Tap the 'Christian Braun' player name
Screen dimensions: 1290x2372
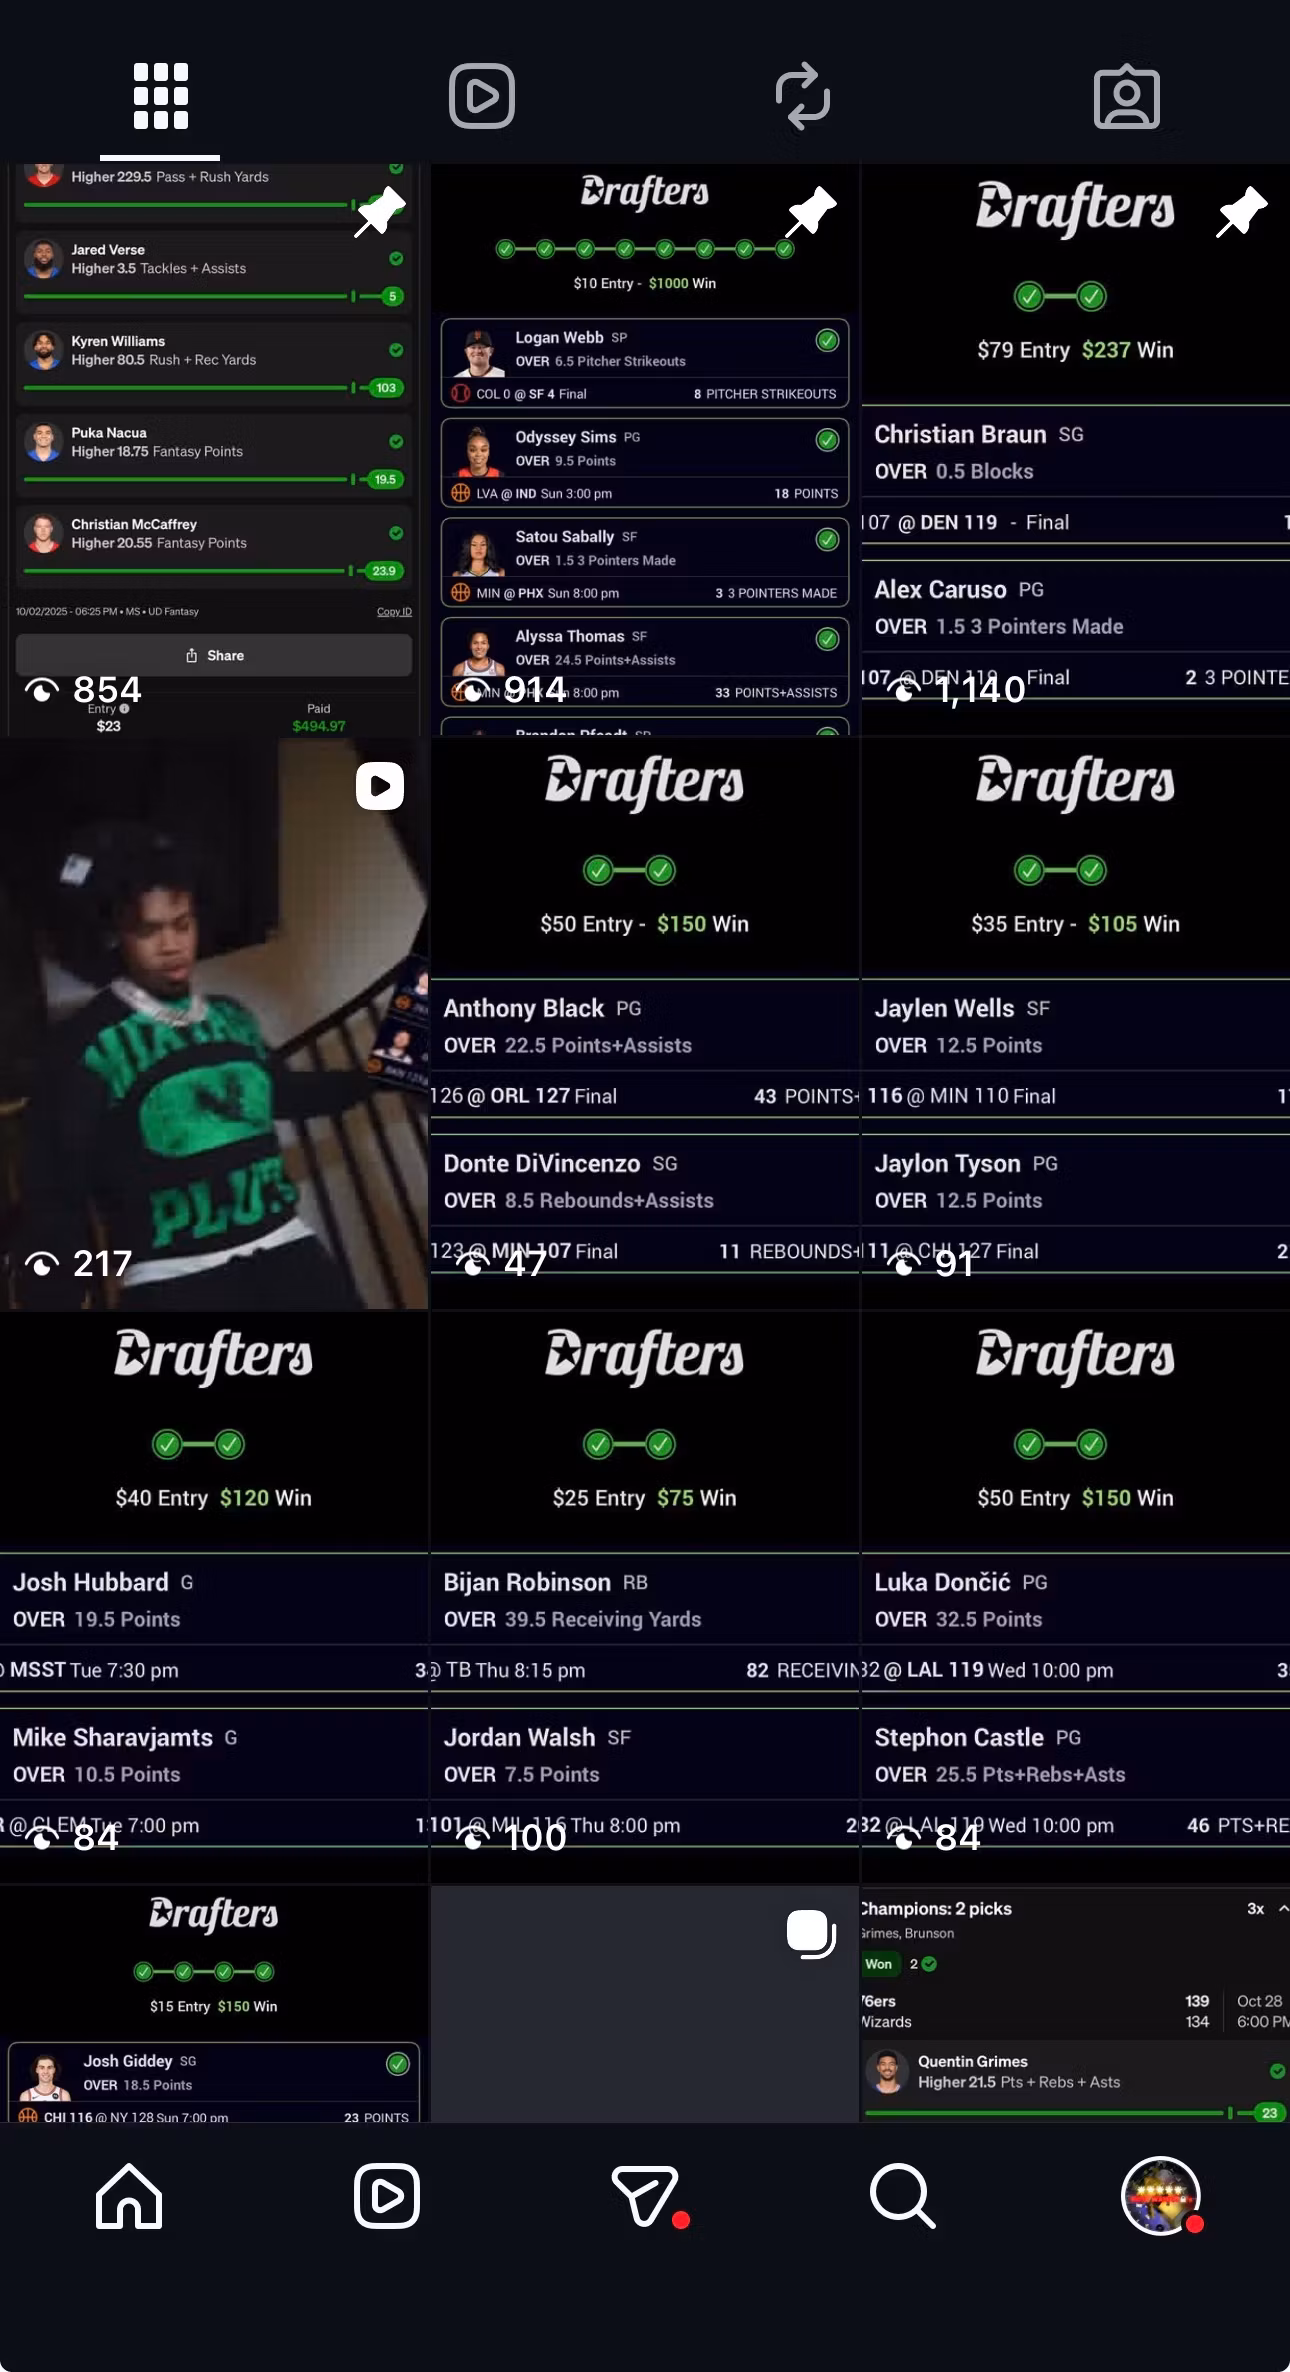point(960,435)
